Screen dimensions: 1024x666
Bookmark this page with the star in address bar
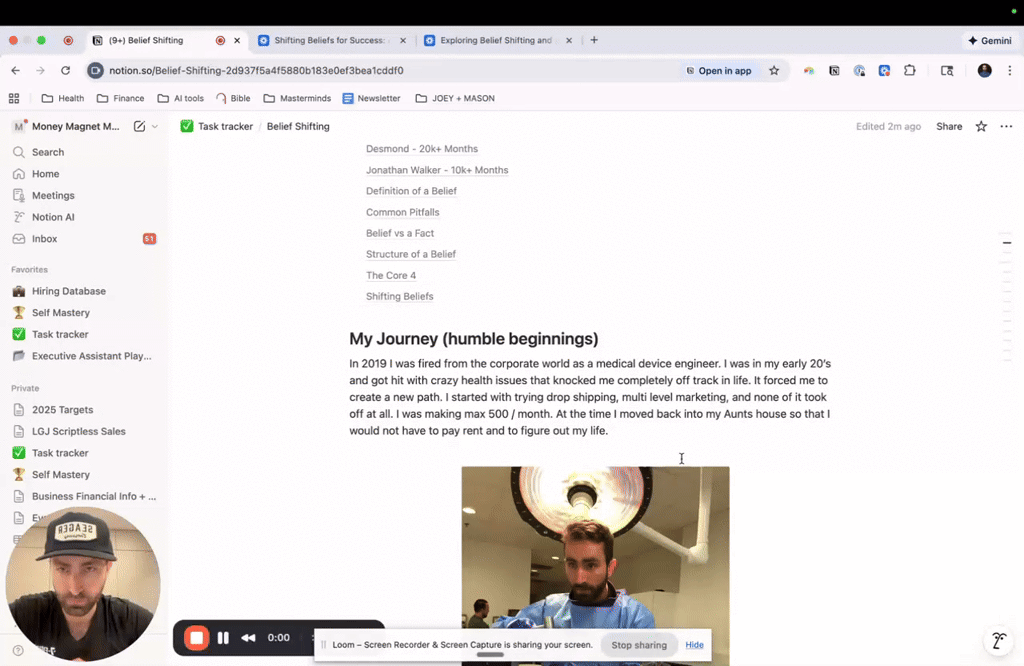(774, 71)
